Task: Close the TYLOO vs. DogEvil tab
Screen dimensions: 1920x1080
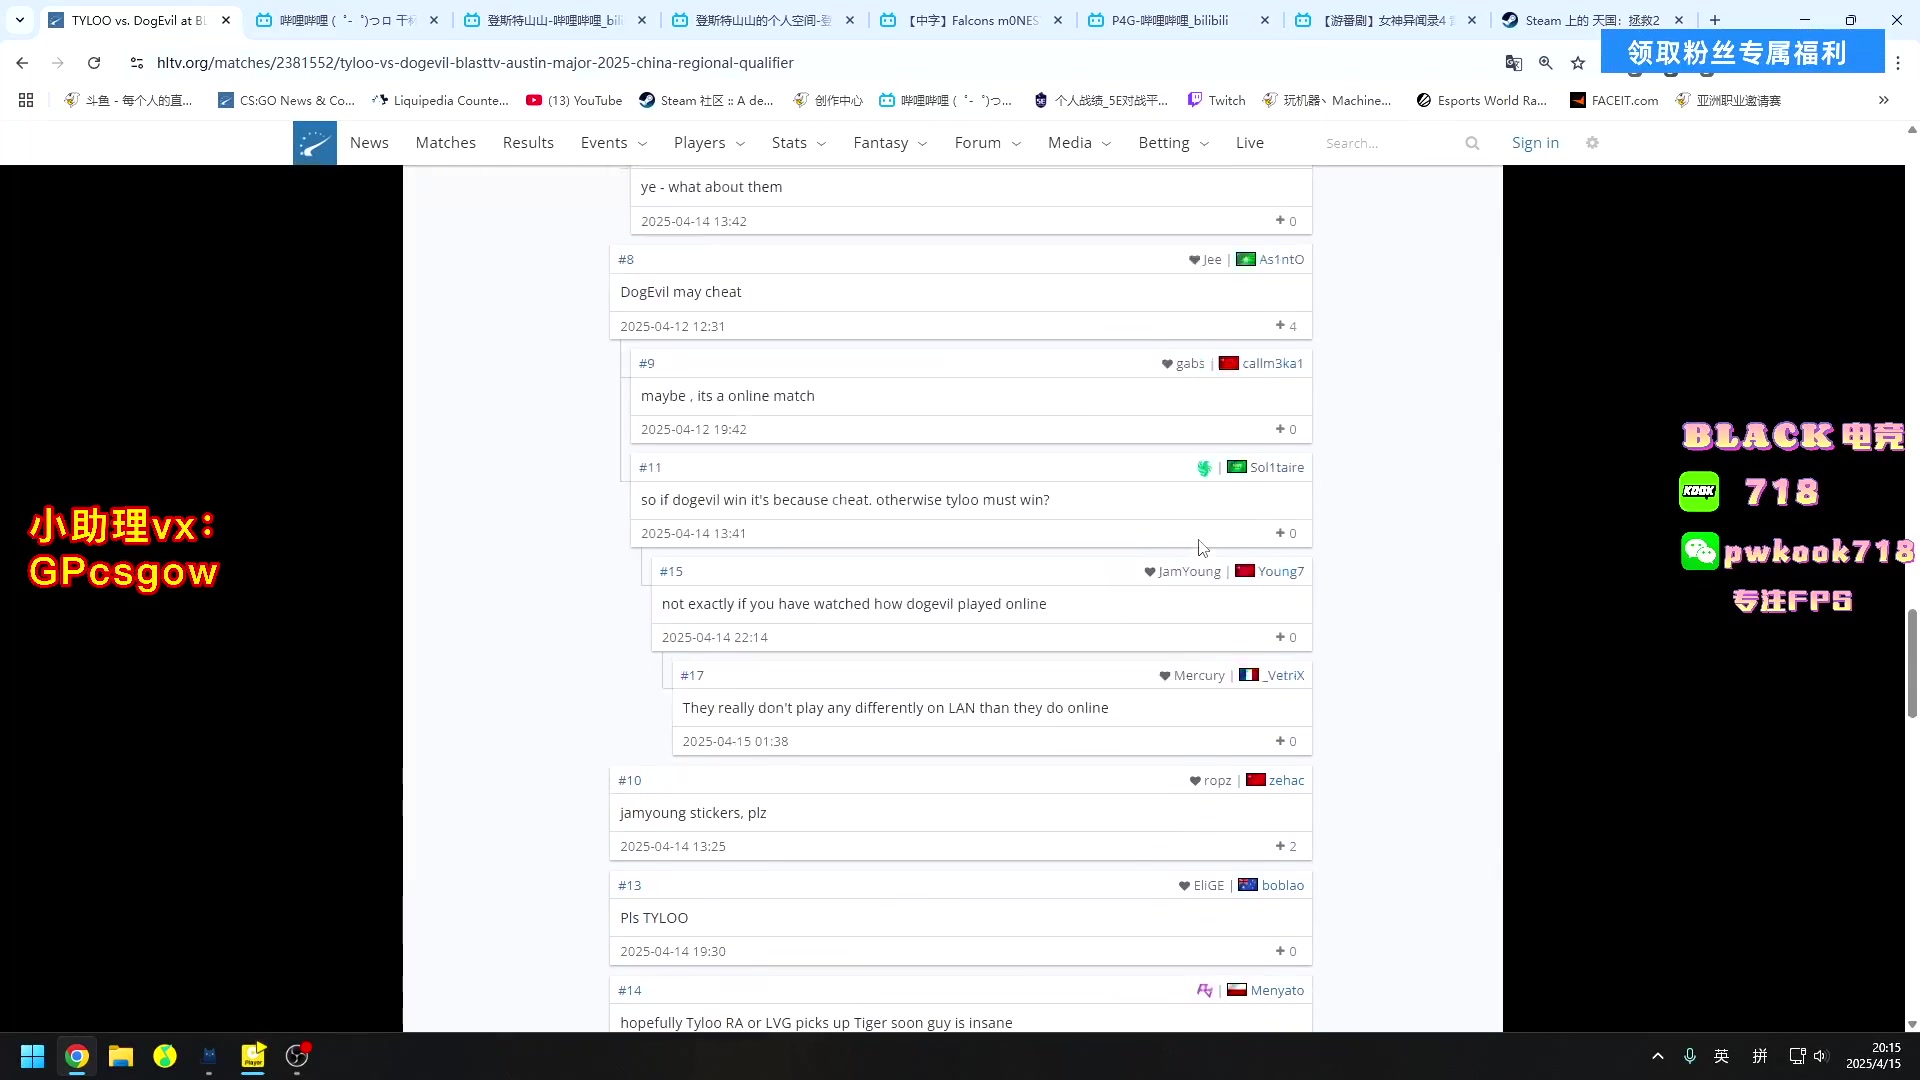Action: 226,20
